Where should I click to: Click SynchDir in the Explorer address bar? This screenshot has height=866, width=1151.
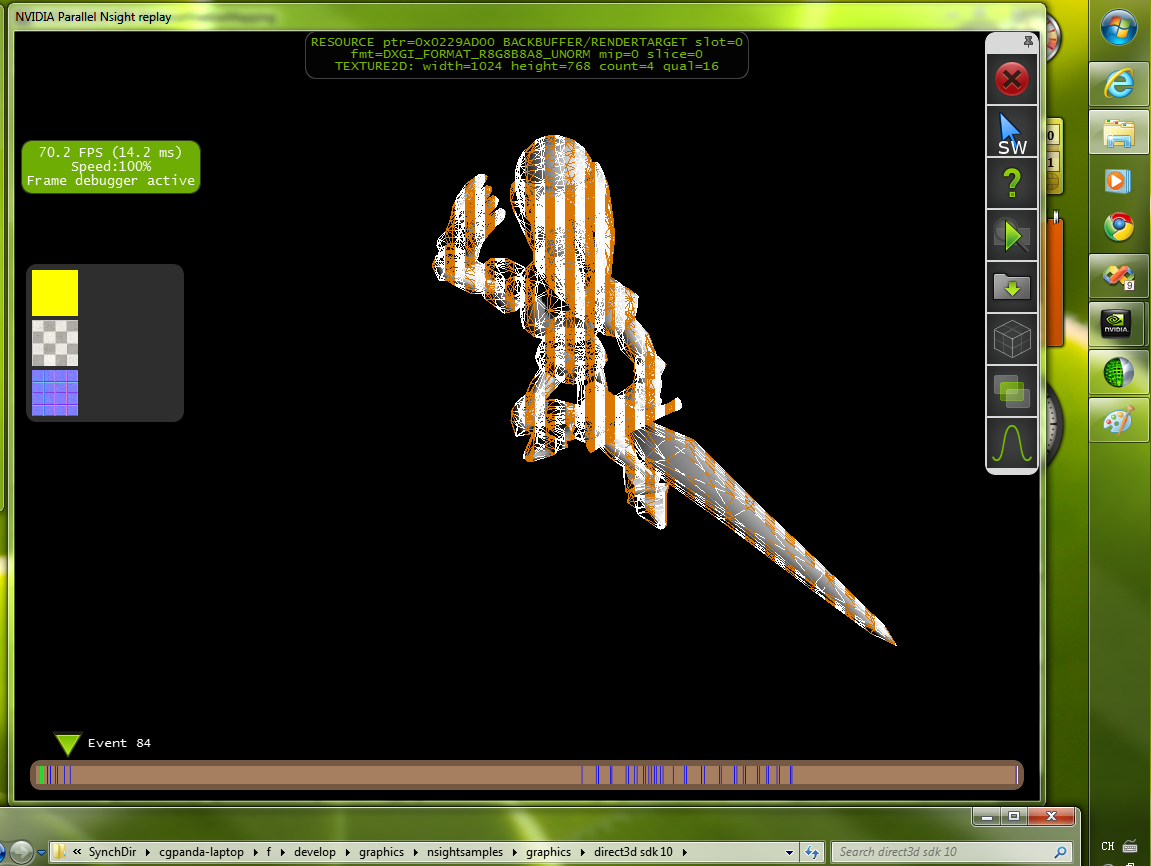pyautogui.click(x=112, y=852)
